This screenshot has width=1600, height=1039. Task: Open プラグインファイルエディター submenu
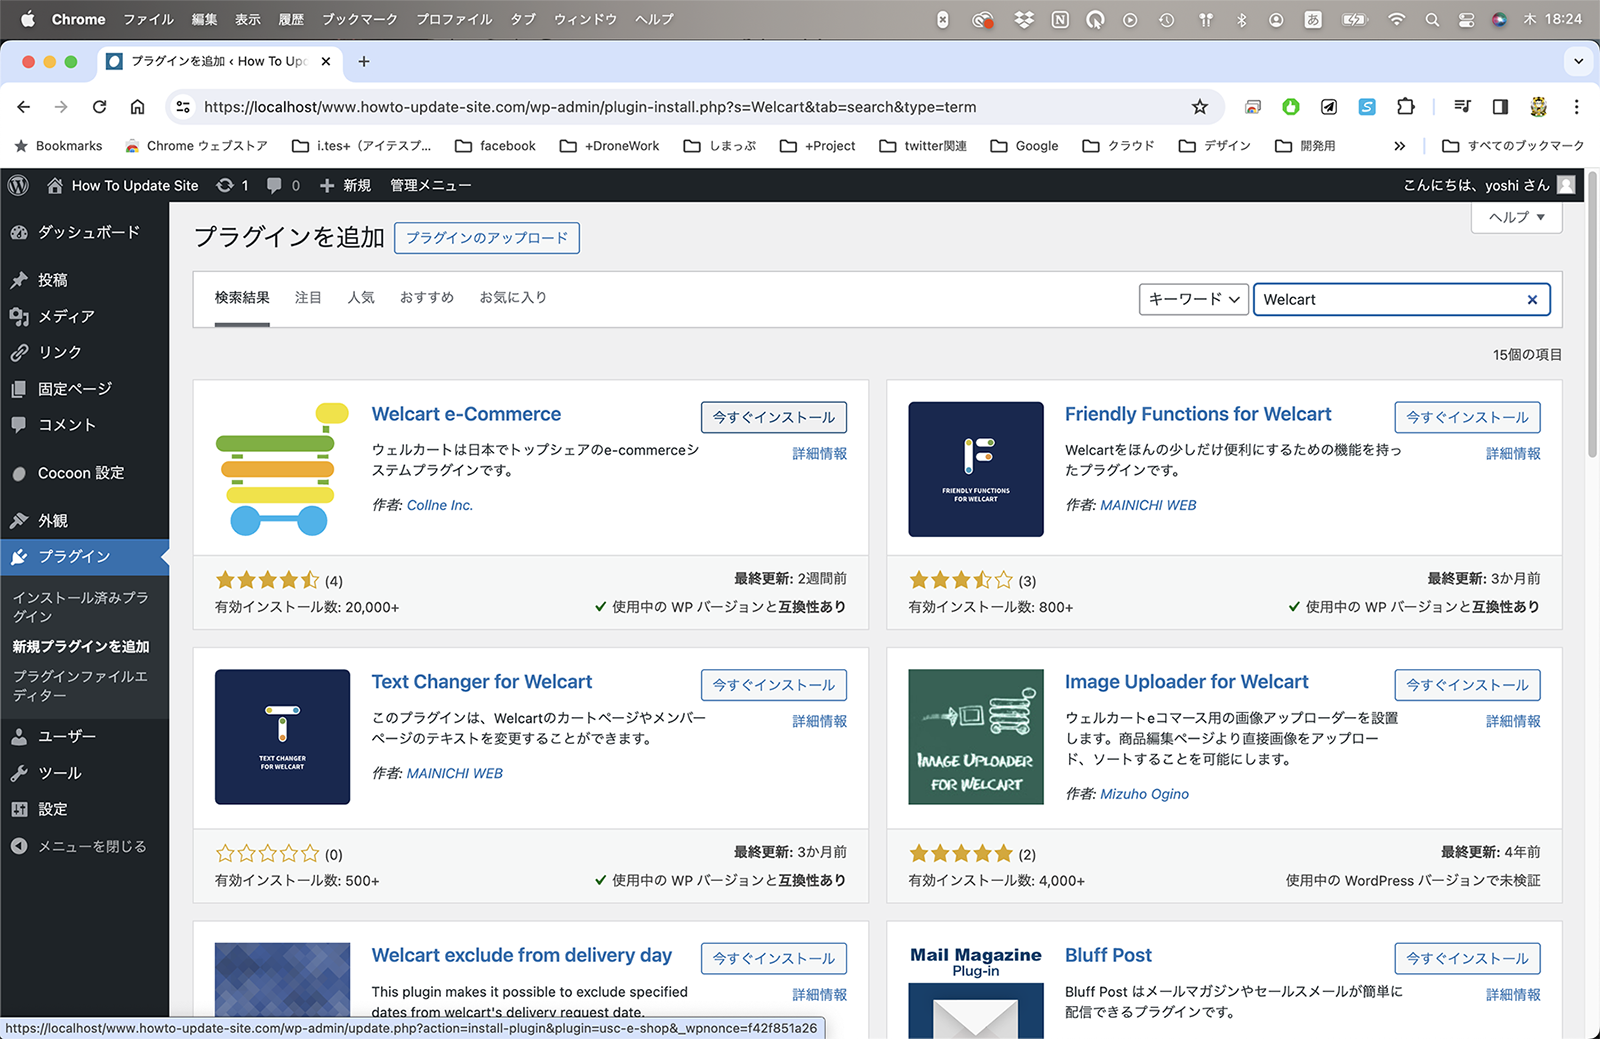[x=81, y=686]
